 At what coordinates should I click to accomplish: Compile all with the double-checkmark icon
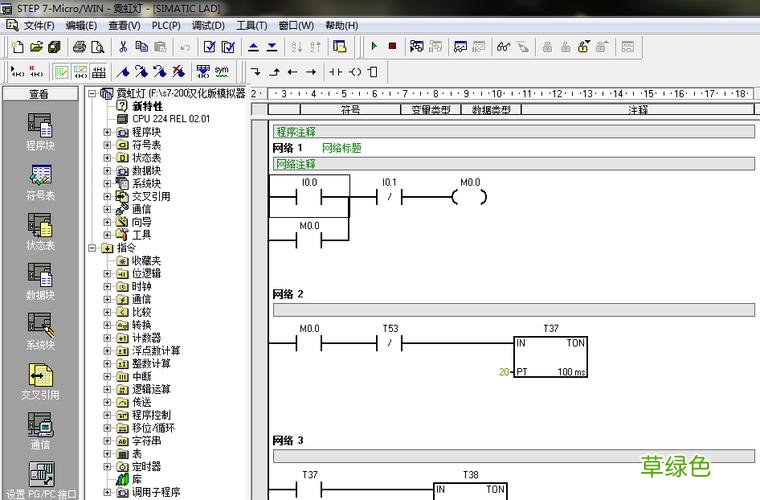(228, 47)
